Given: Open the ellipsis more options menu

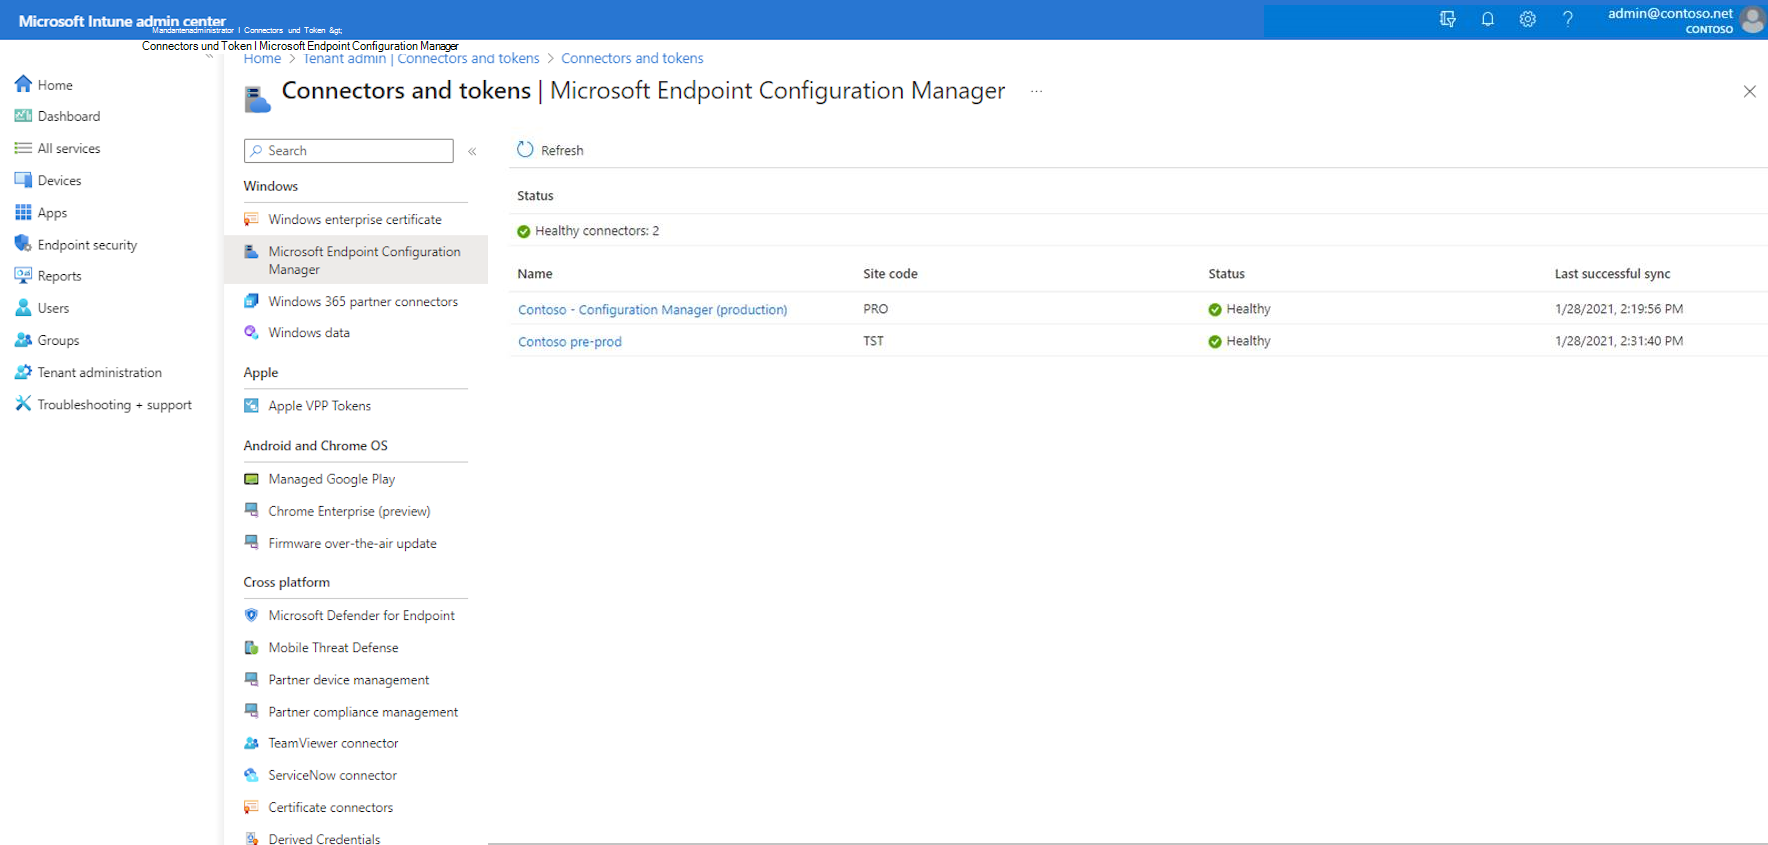Looking at the screenshot, I should pyautogui.click(x=1036, y=92).
